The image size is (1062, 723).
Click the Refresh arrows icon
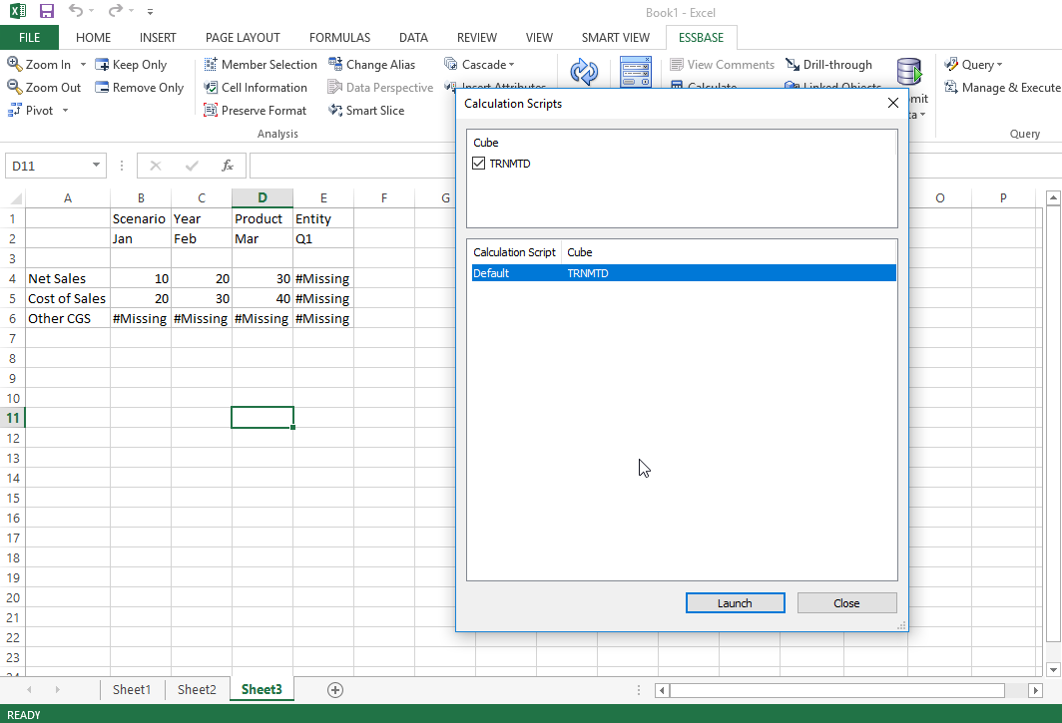583,71
